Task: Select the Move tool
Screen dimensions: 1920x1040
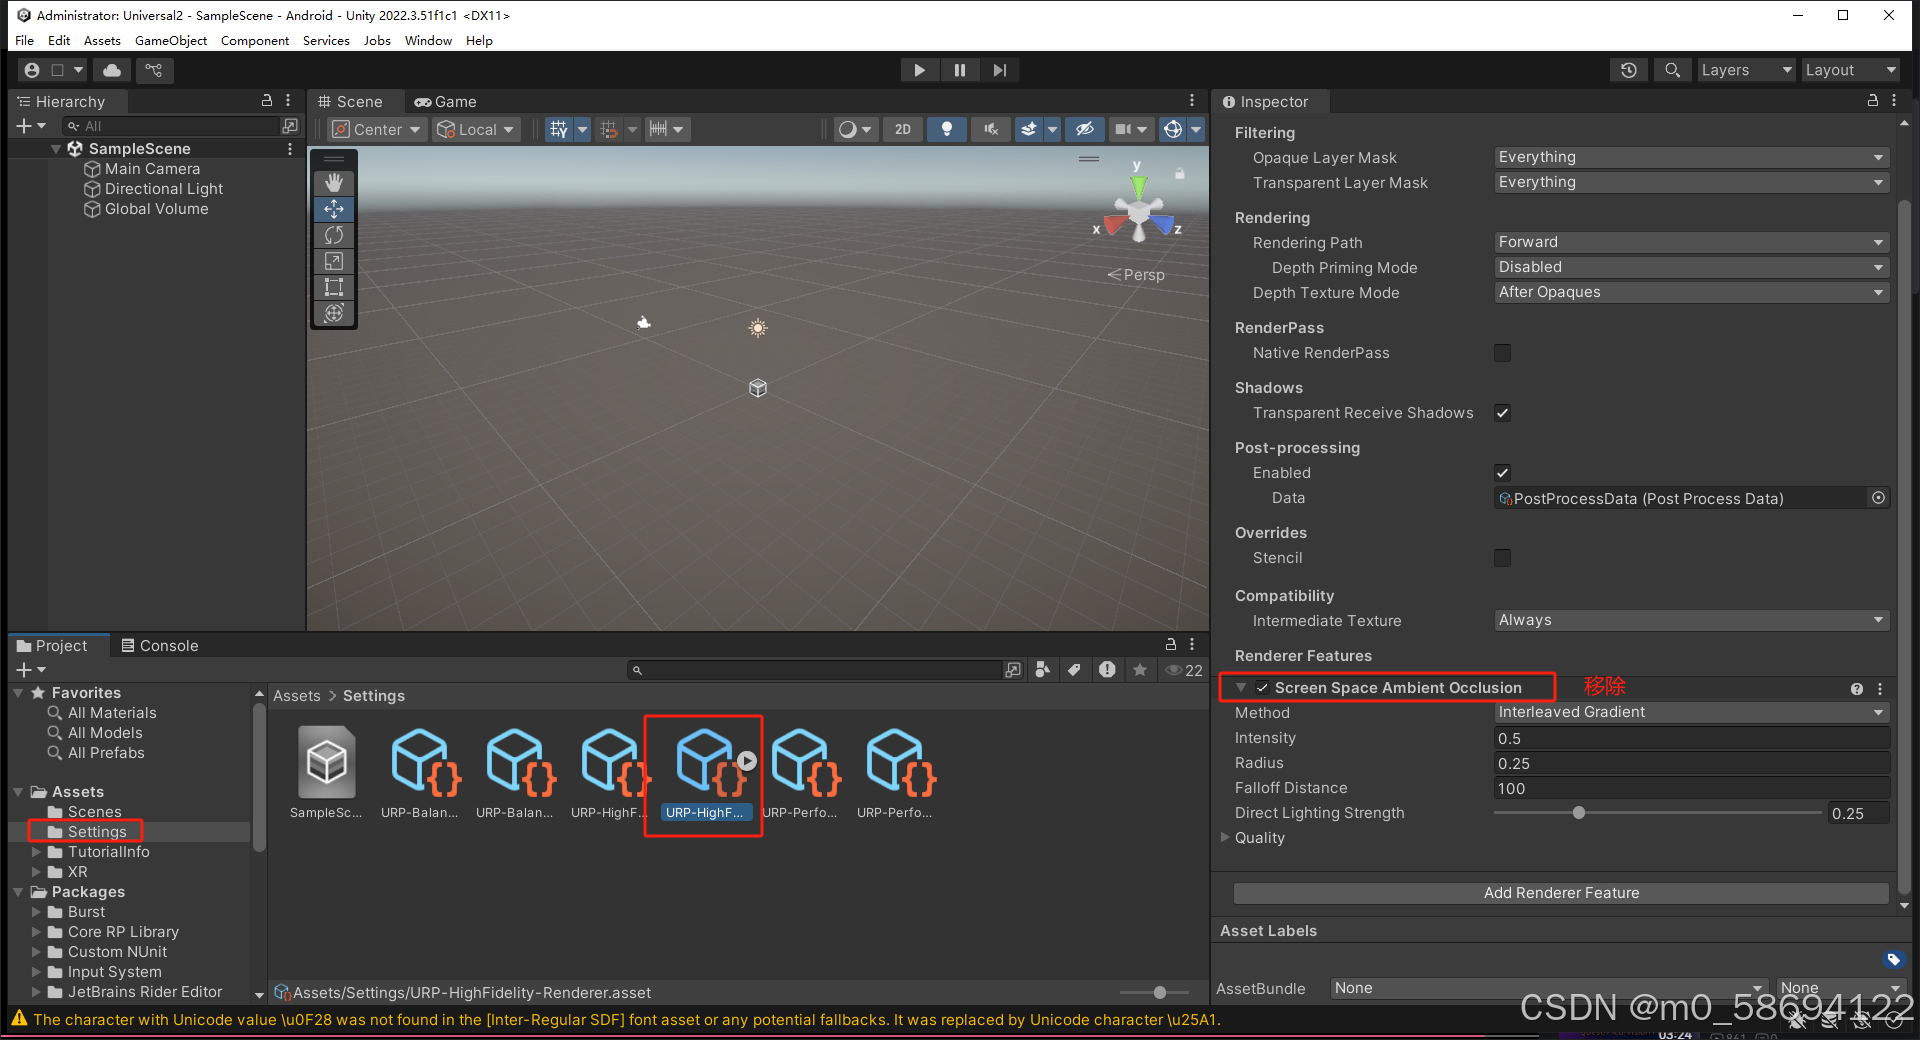Action: (x=333, y=209)
